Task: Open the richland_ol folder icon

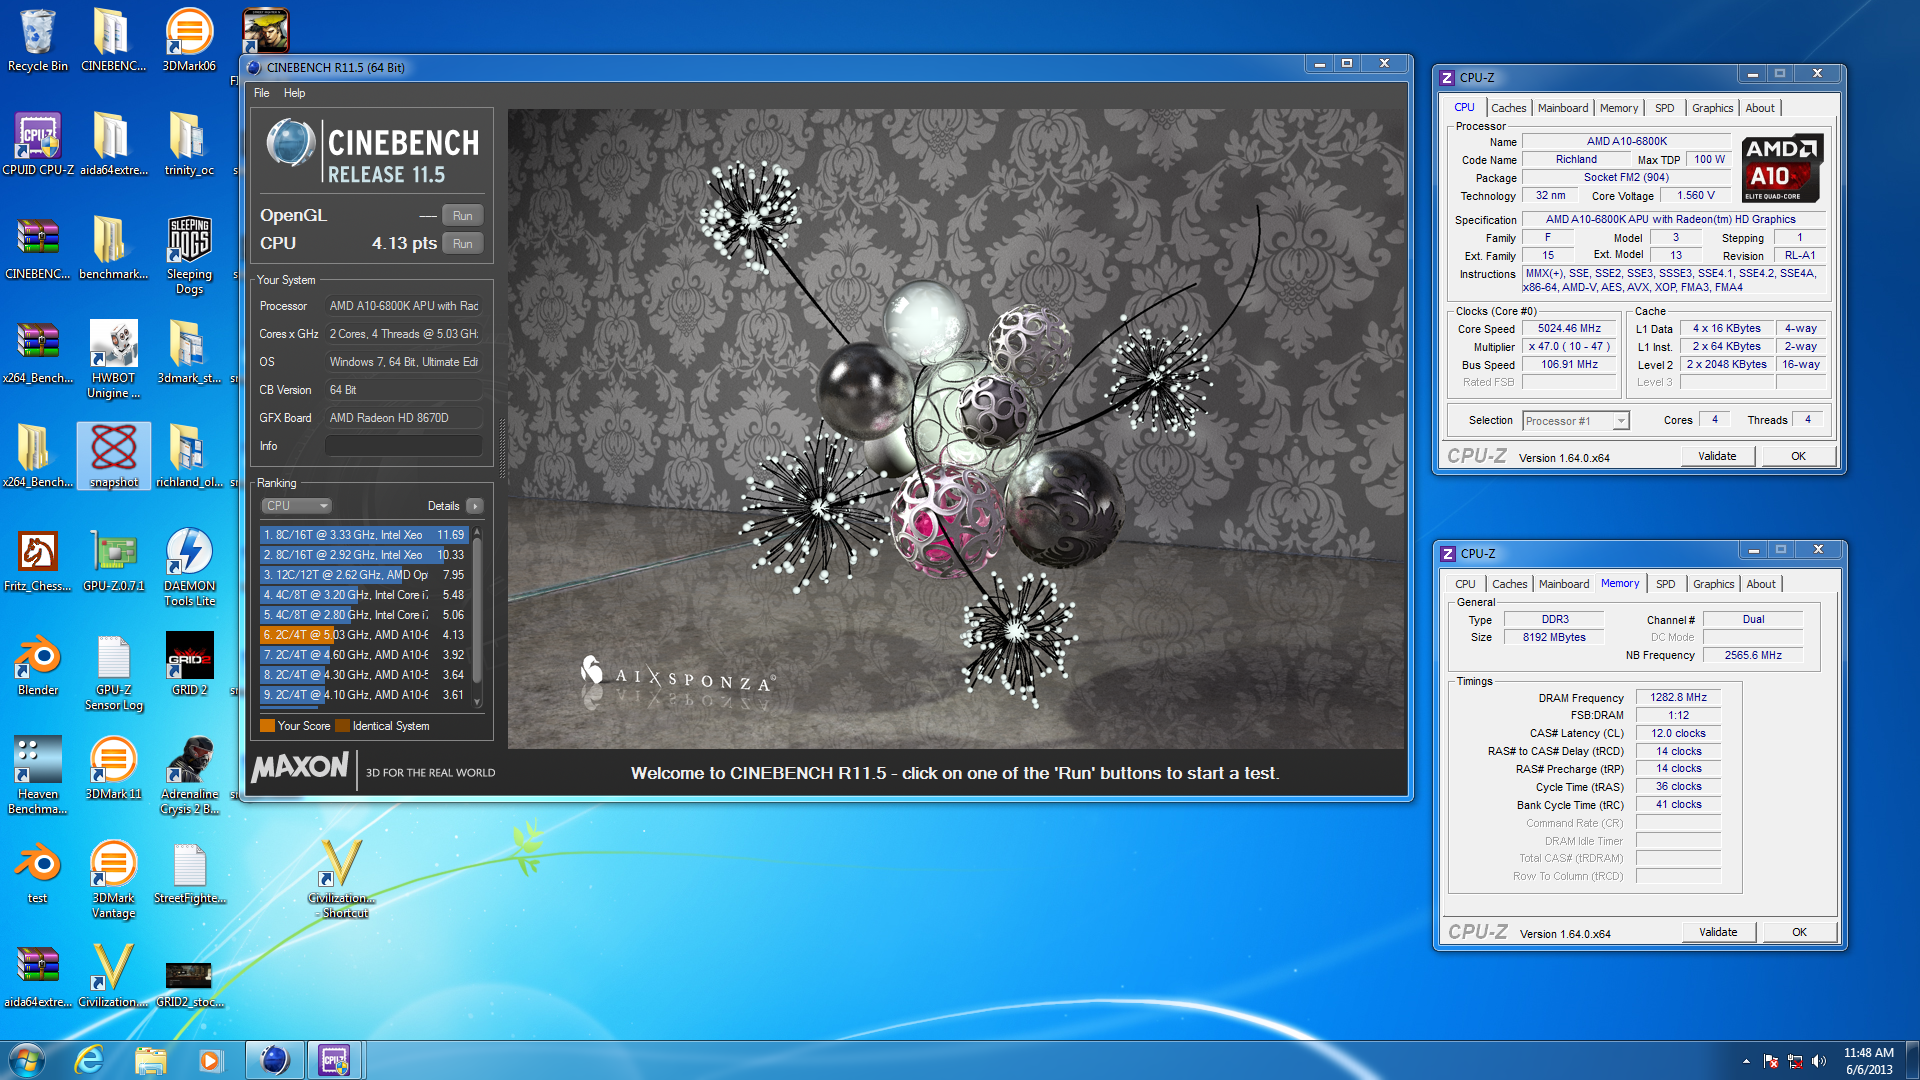Action: pyautogui.click(x=189, y=456)
